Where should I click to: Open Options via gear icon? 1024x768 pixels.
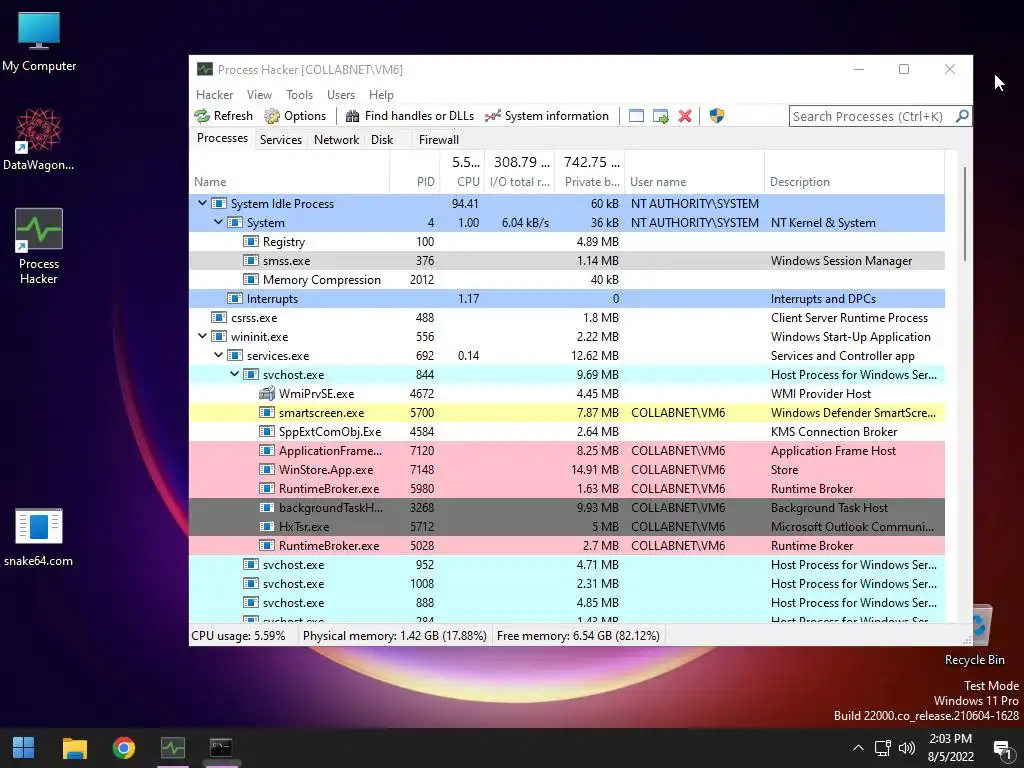[x=272, y=116]
